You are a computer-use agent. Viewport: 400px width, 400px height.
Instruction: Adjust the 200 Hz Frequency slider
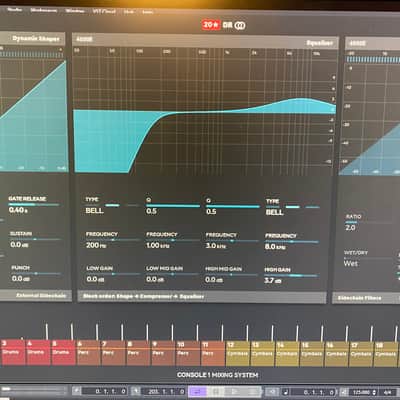tap(113, 240)
